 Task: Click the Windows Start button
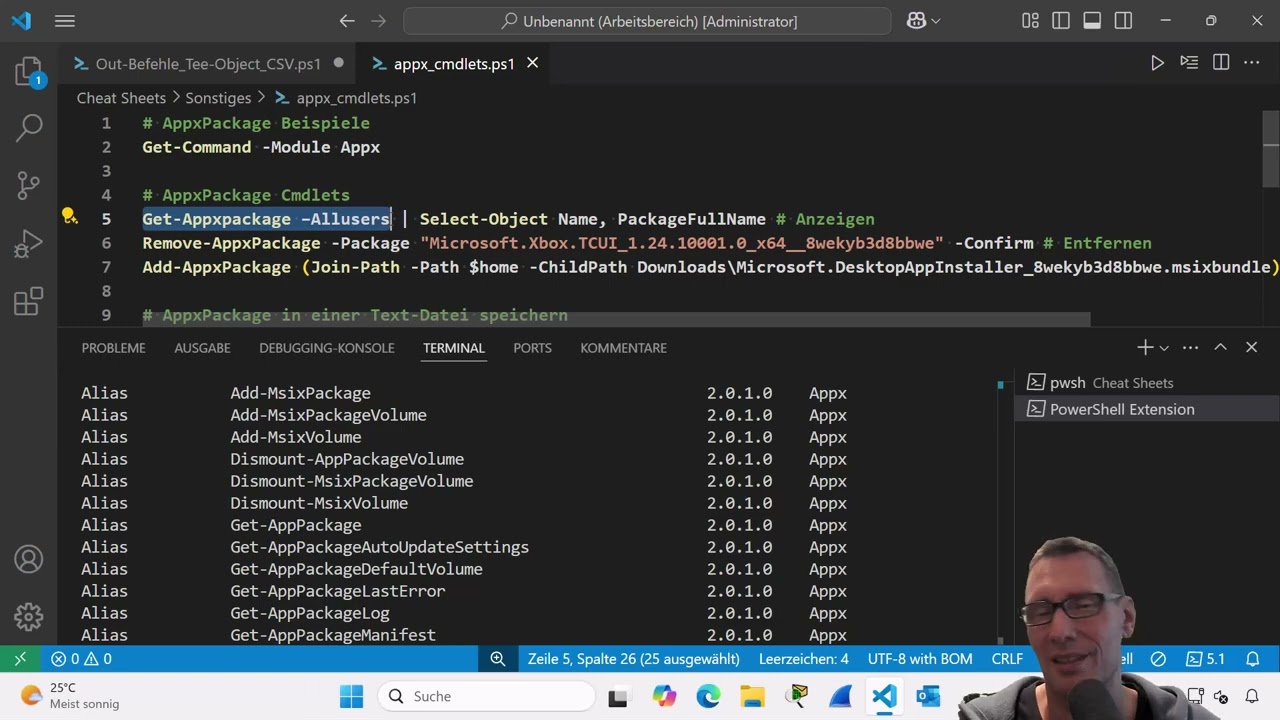[x=351, y=696]
